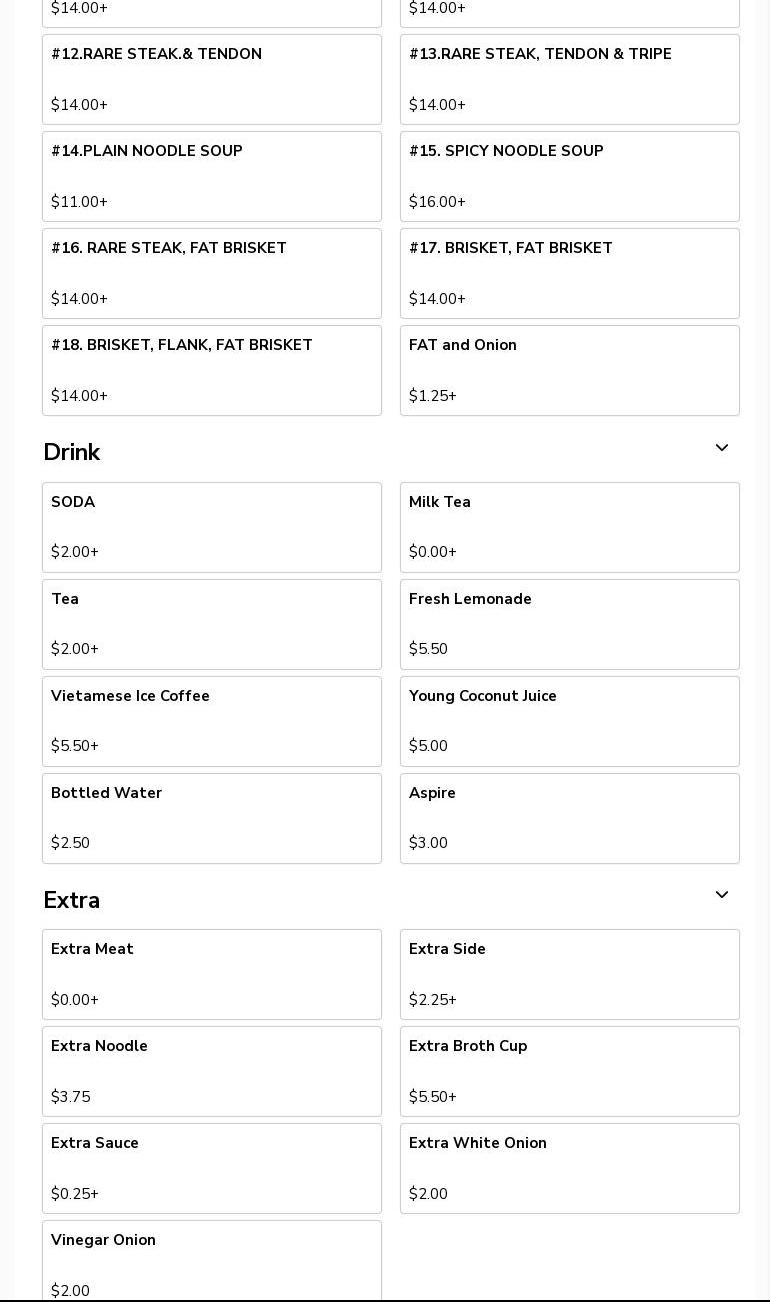Choose Extra Broth Cup item

570,1071
